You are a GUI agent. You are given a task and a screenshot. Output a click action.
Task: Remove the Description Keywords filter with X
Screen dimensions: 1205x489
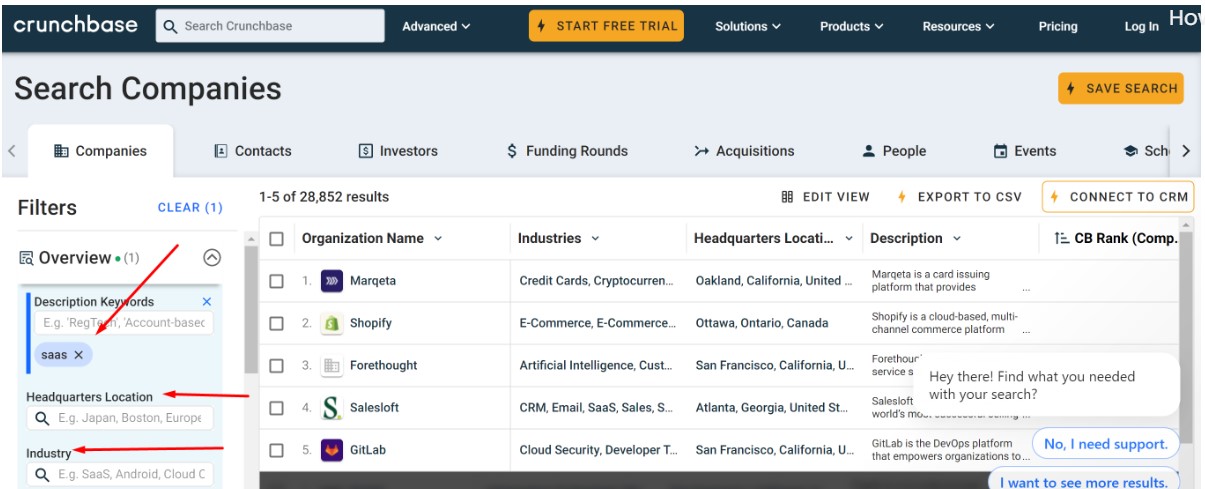[x=207, y=301]
